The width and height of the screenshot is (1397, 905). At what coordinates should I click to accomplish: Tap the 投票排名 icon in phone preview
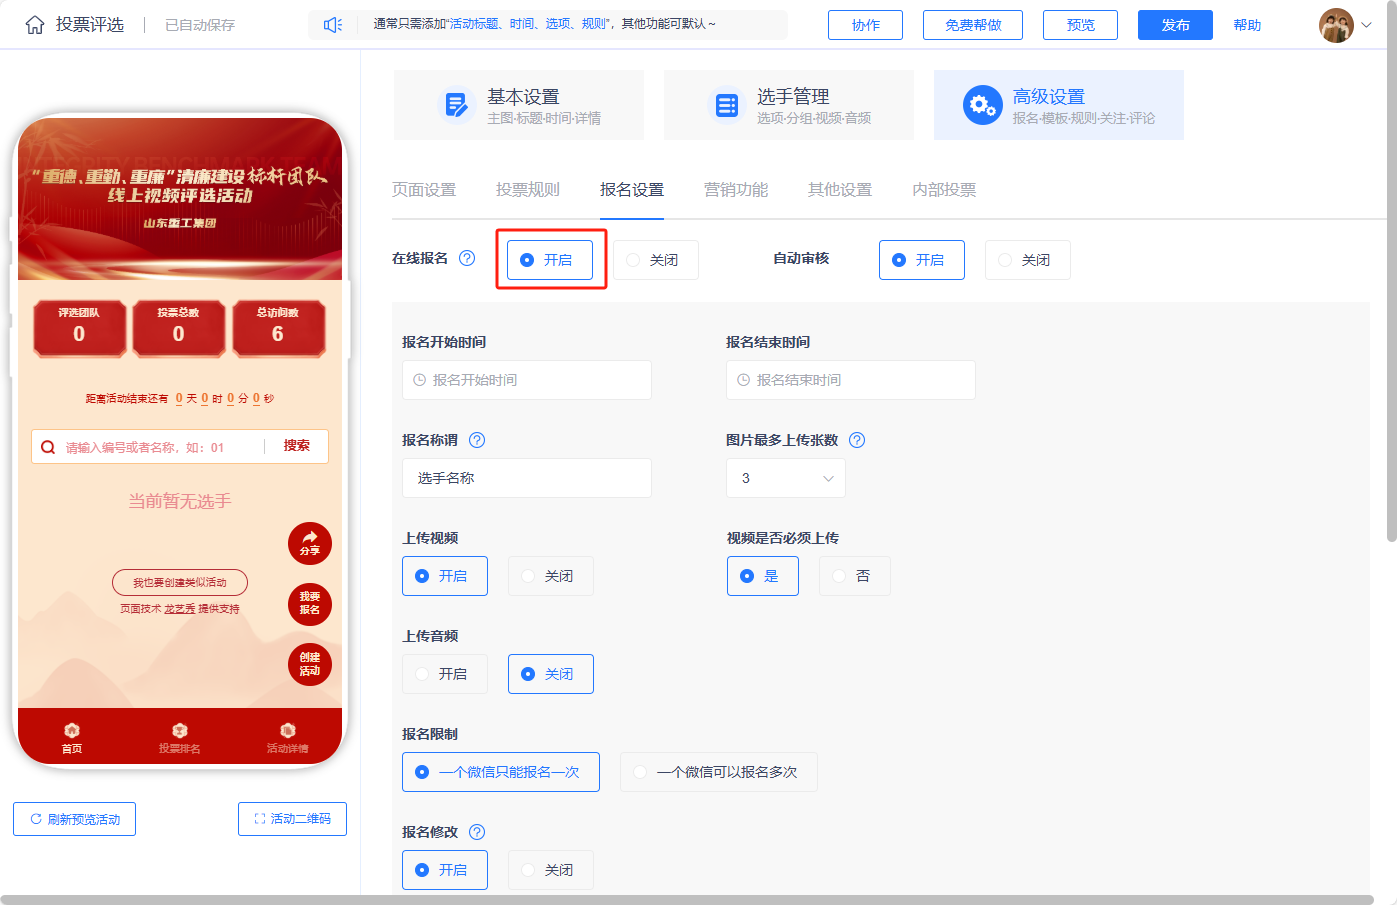click(x=180, y=731)
